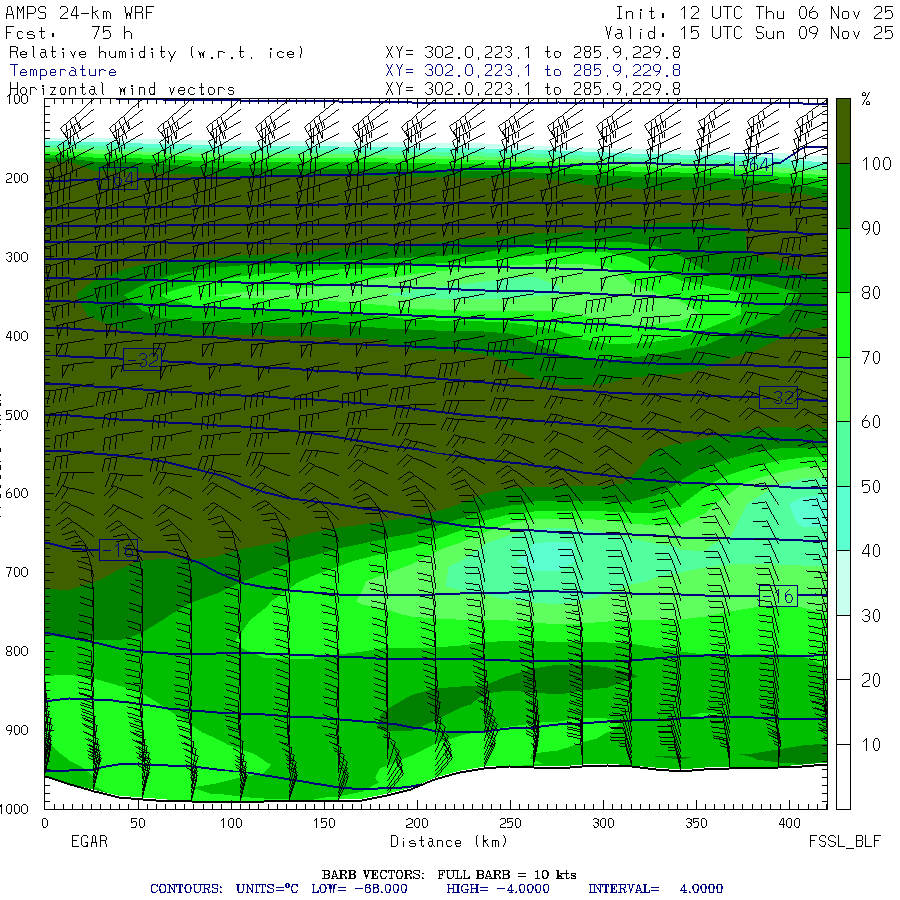900x900 pixels.
Task: Click the -32 contour label on left side
Action: [142, 359]
